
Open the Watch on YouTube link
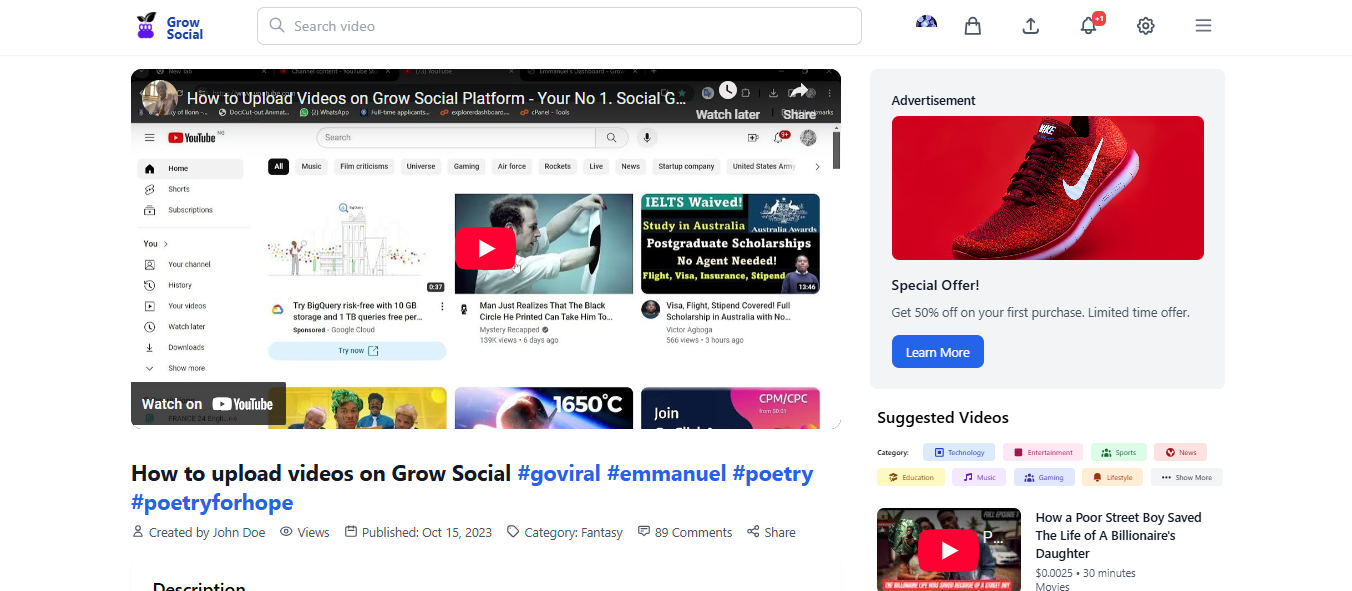208,404
